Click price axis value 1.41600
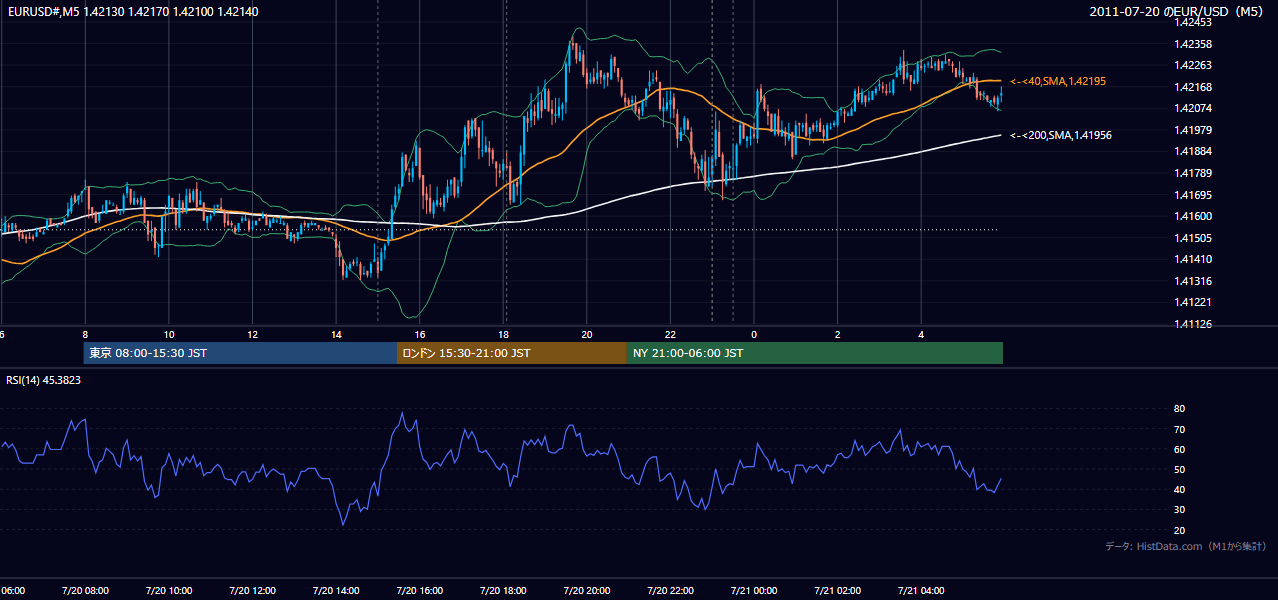The height and width of the screenshot is (600, 1278). point(1192,216)
